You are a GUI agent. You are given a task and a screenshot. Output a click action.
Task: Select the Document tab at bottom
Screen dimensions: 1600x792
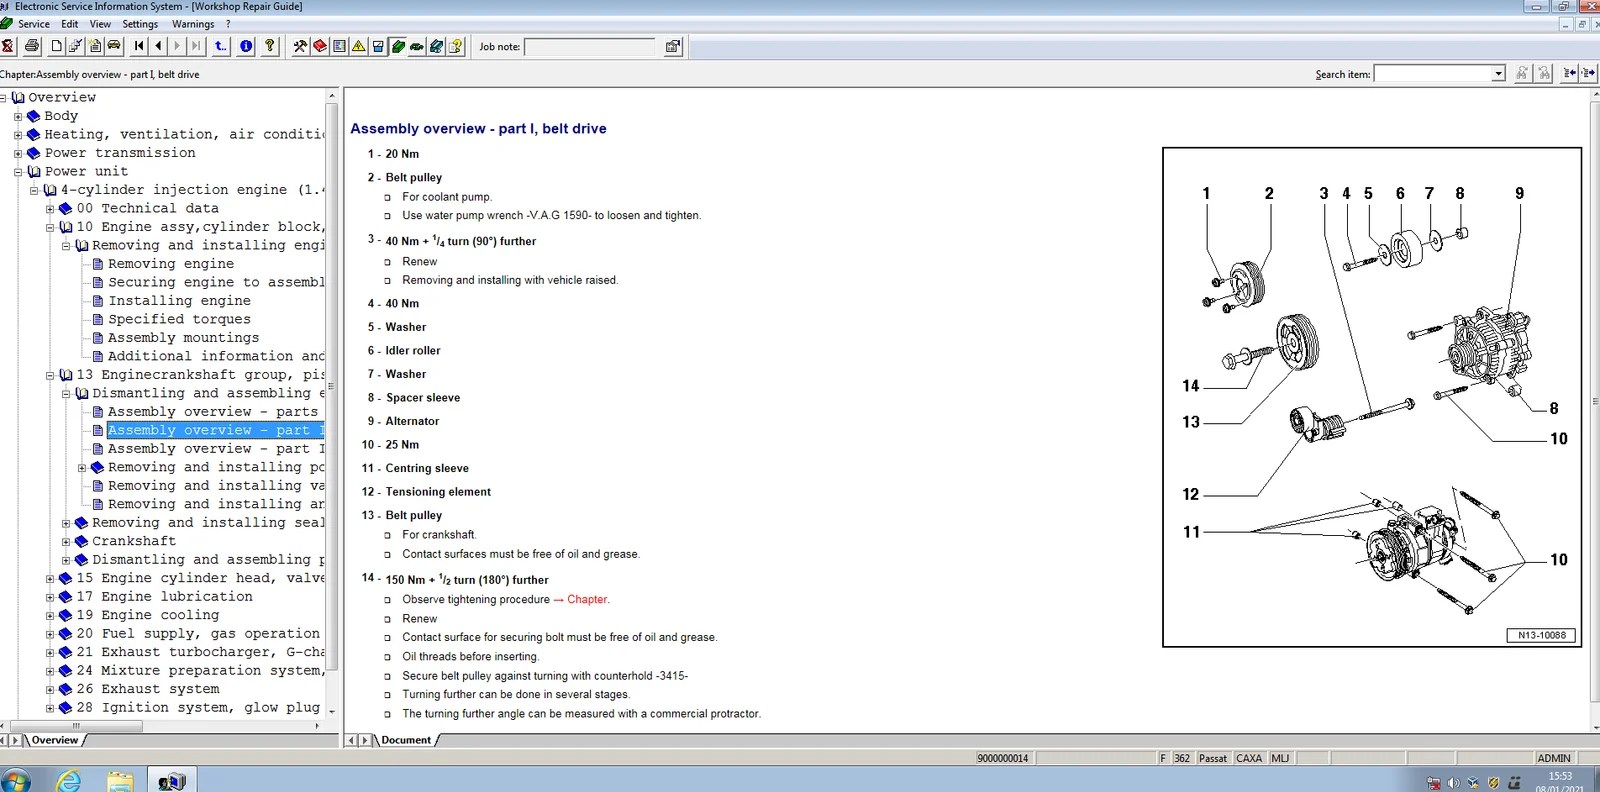[406, 741]
